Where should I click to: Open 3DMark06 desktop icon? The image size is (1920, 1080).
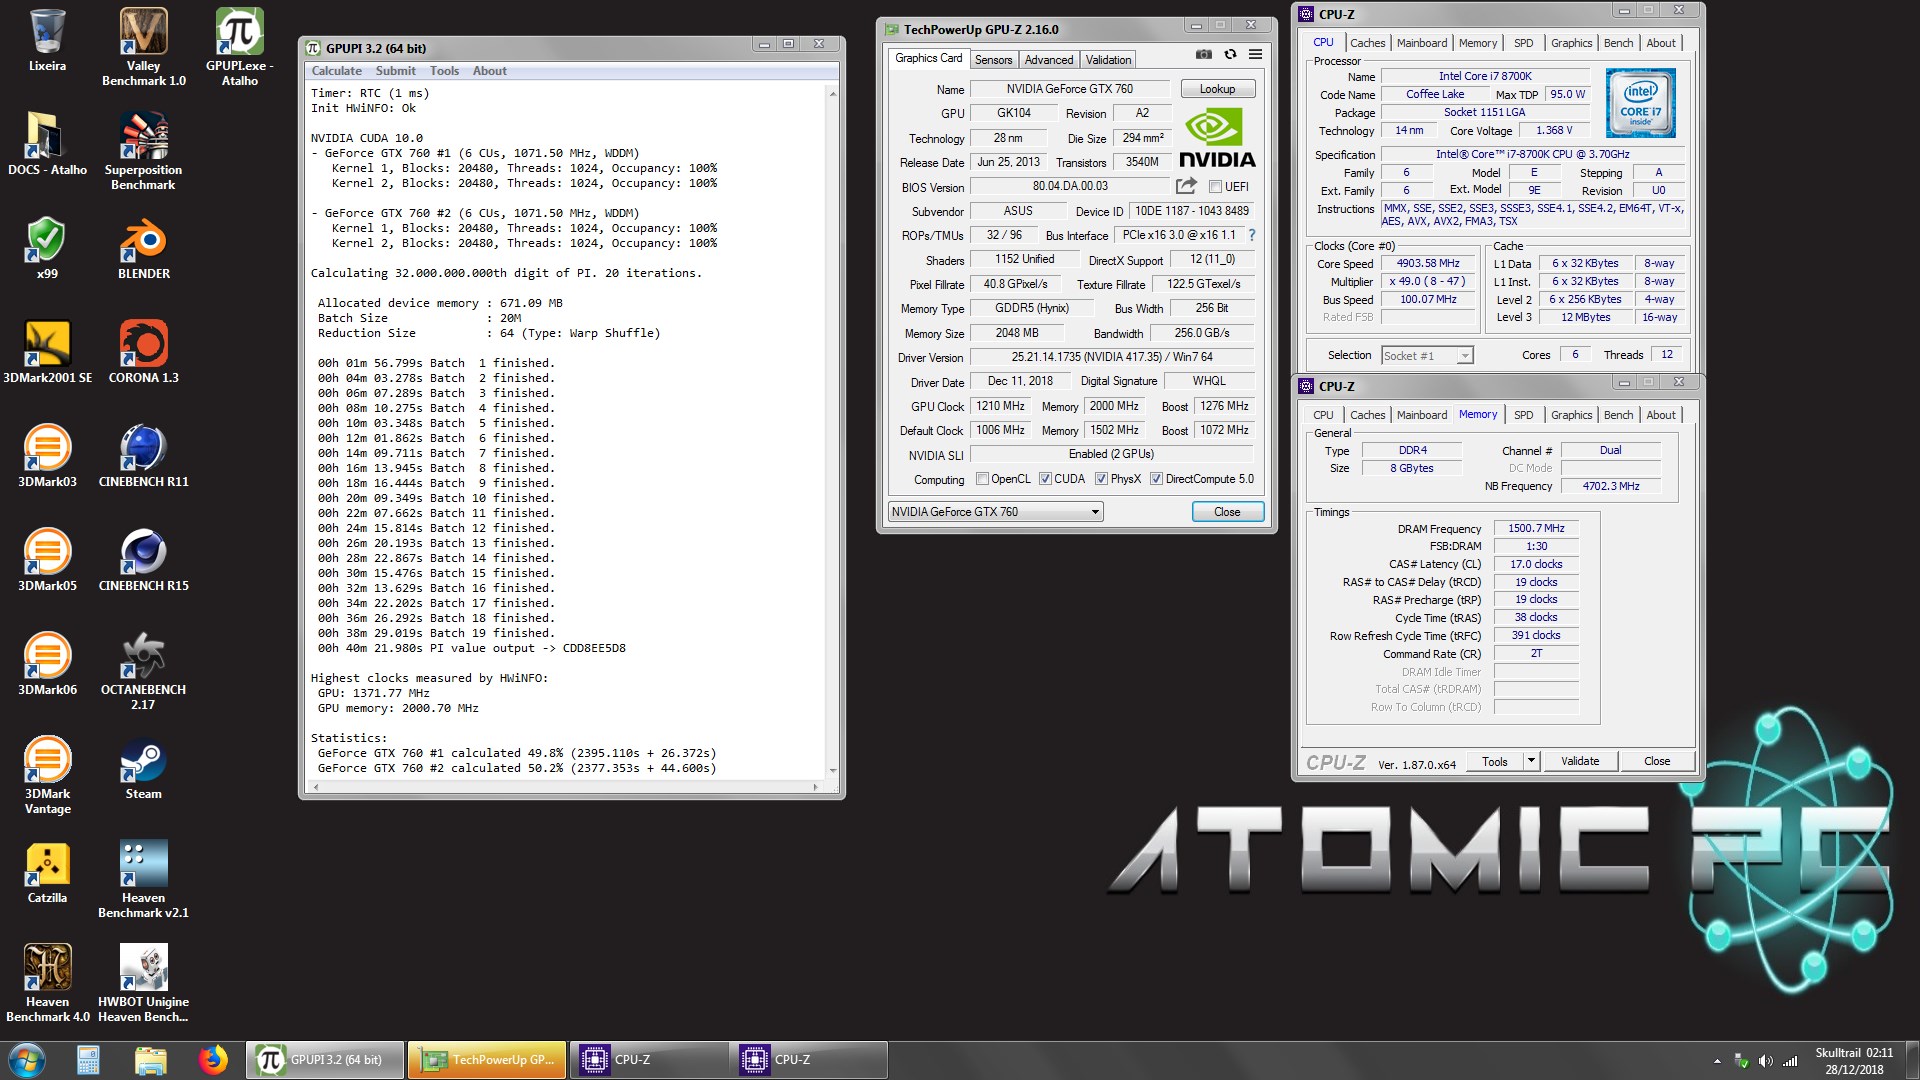pyautogui.click(x=47, y=664)
